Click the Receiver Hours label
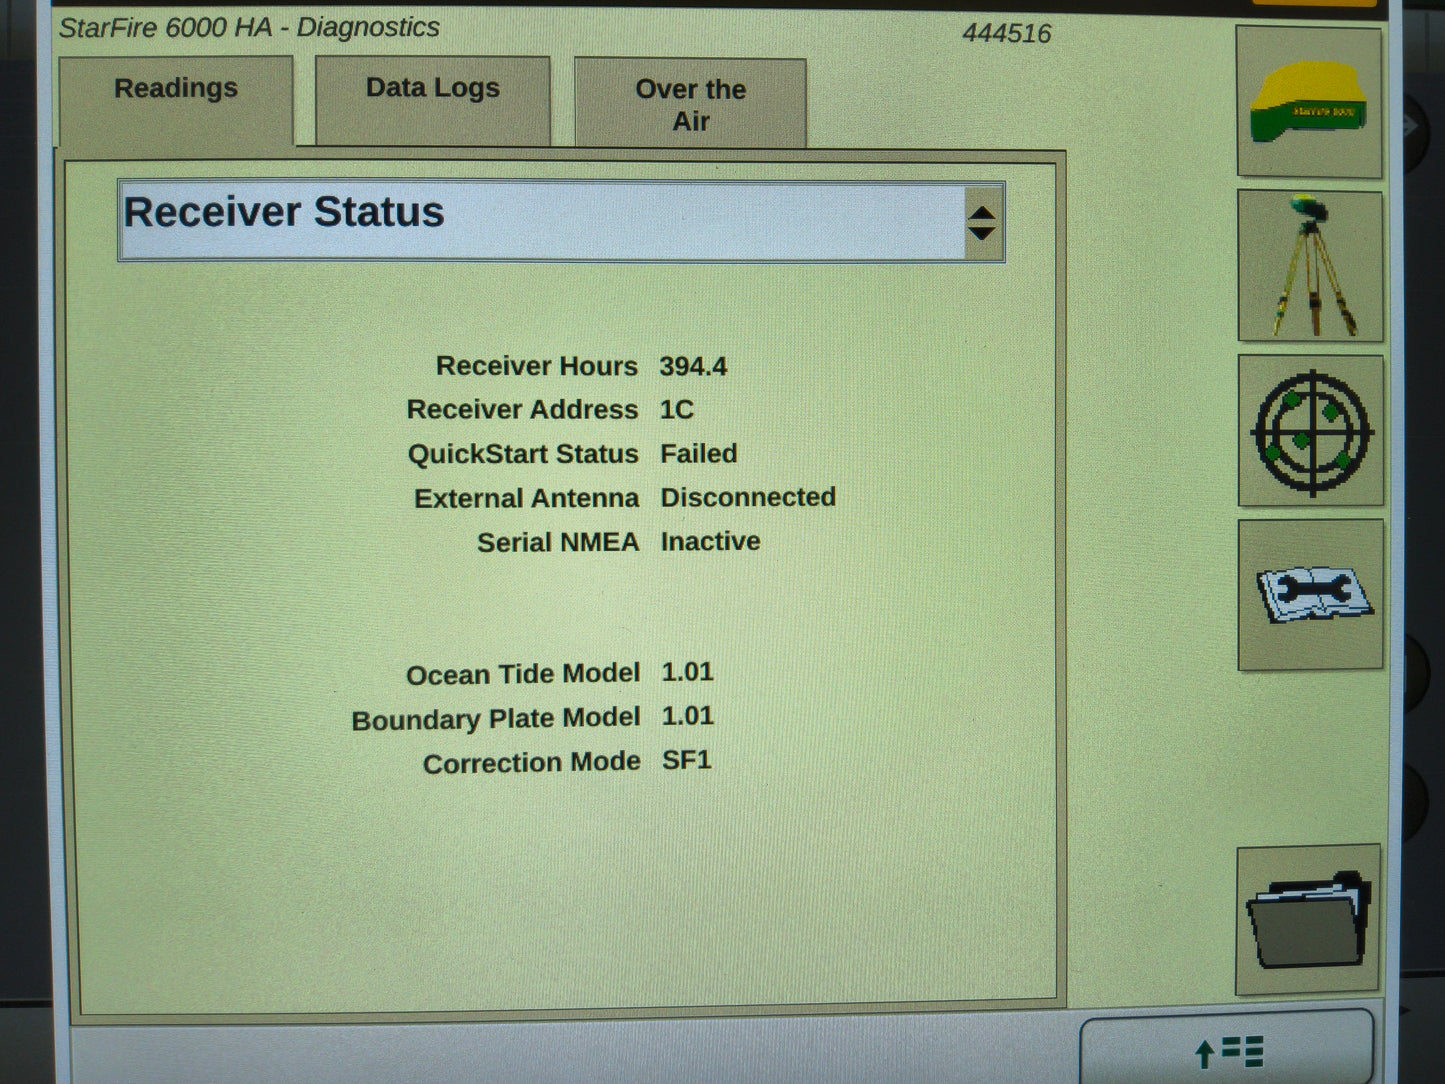The height and width of the screenshot is (1084, 1445). pyautogui.click(x=537, y=367)
